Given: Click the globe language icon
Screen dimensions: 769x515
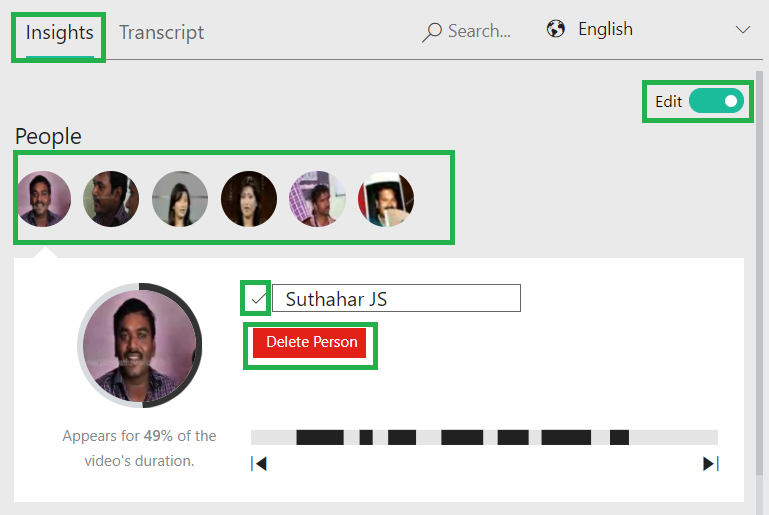Looking at the screenshot, I should point(556,29).
